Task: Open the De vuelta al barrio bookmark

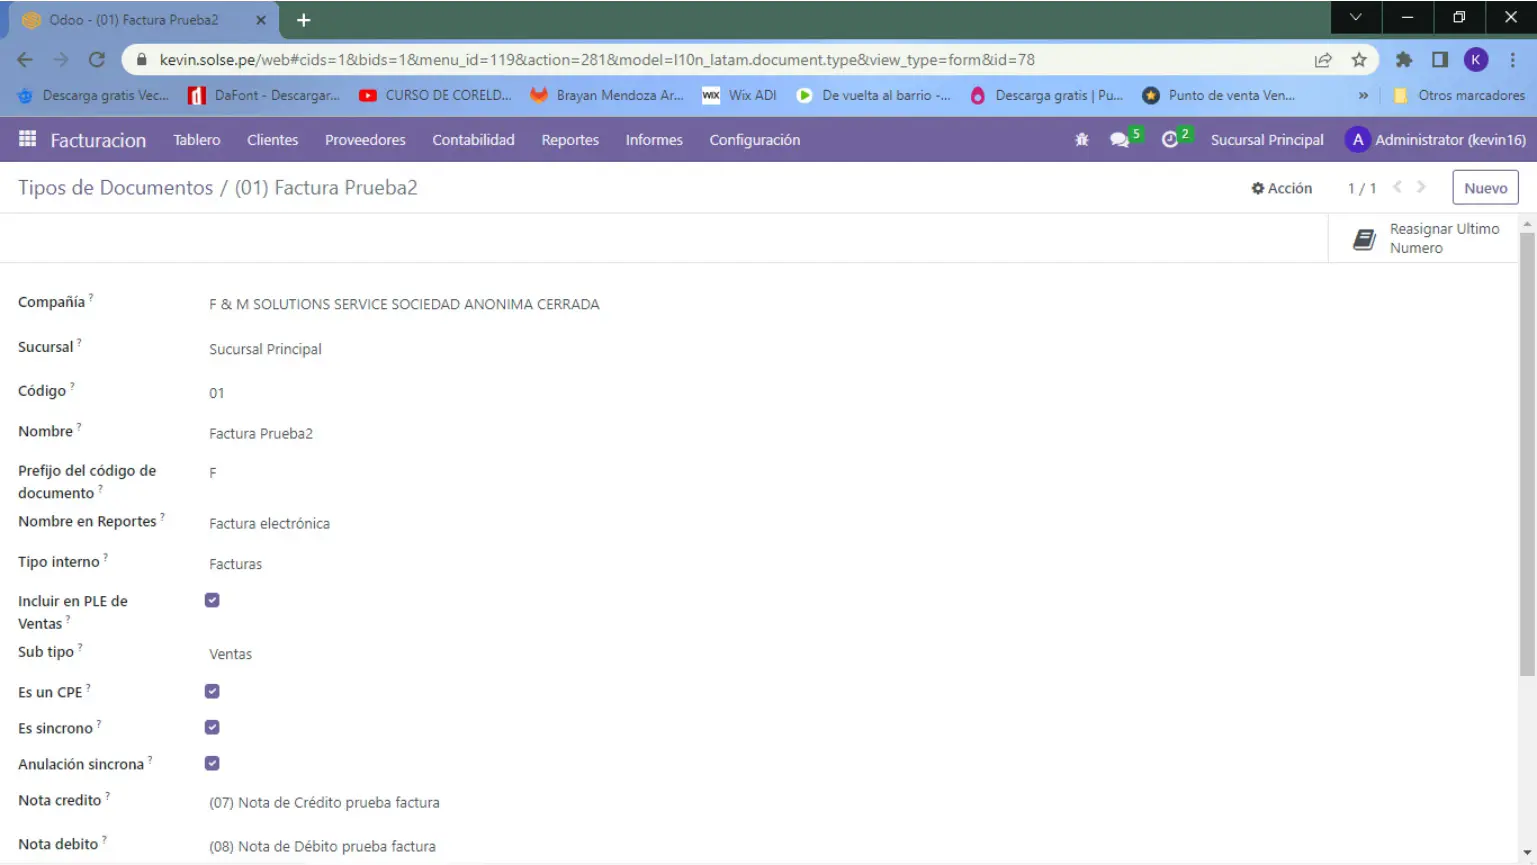Action: (x=874, y=95)
